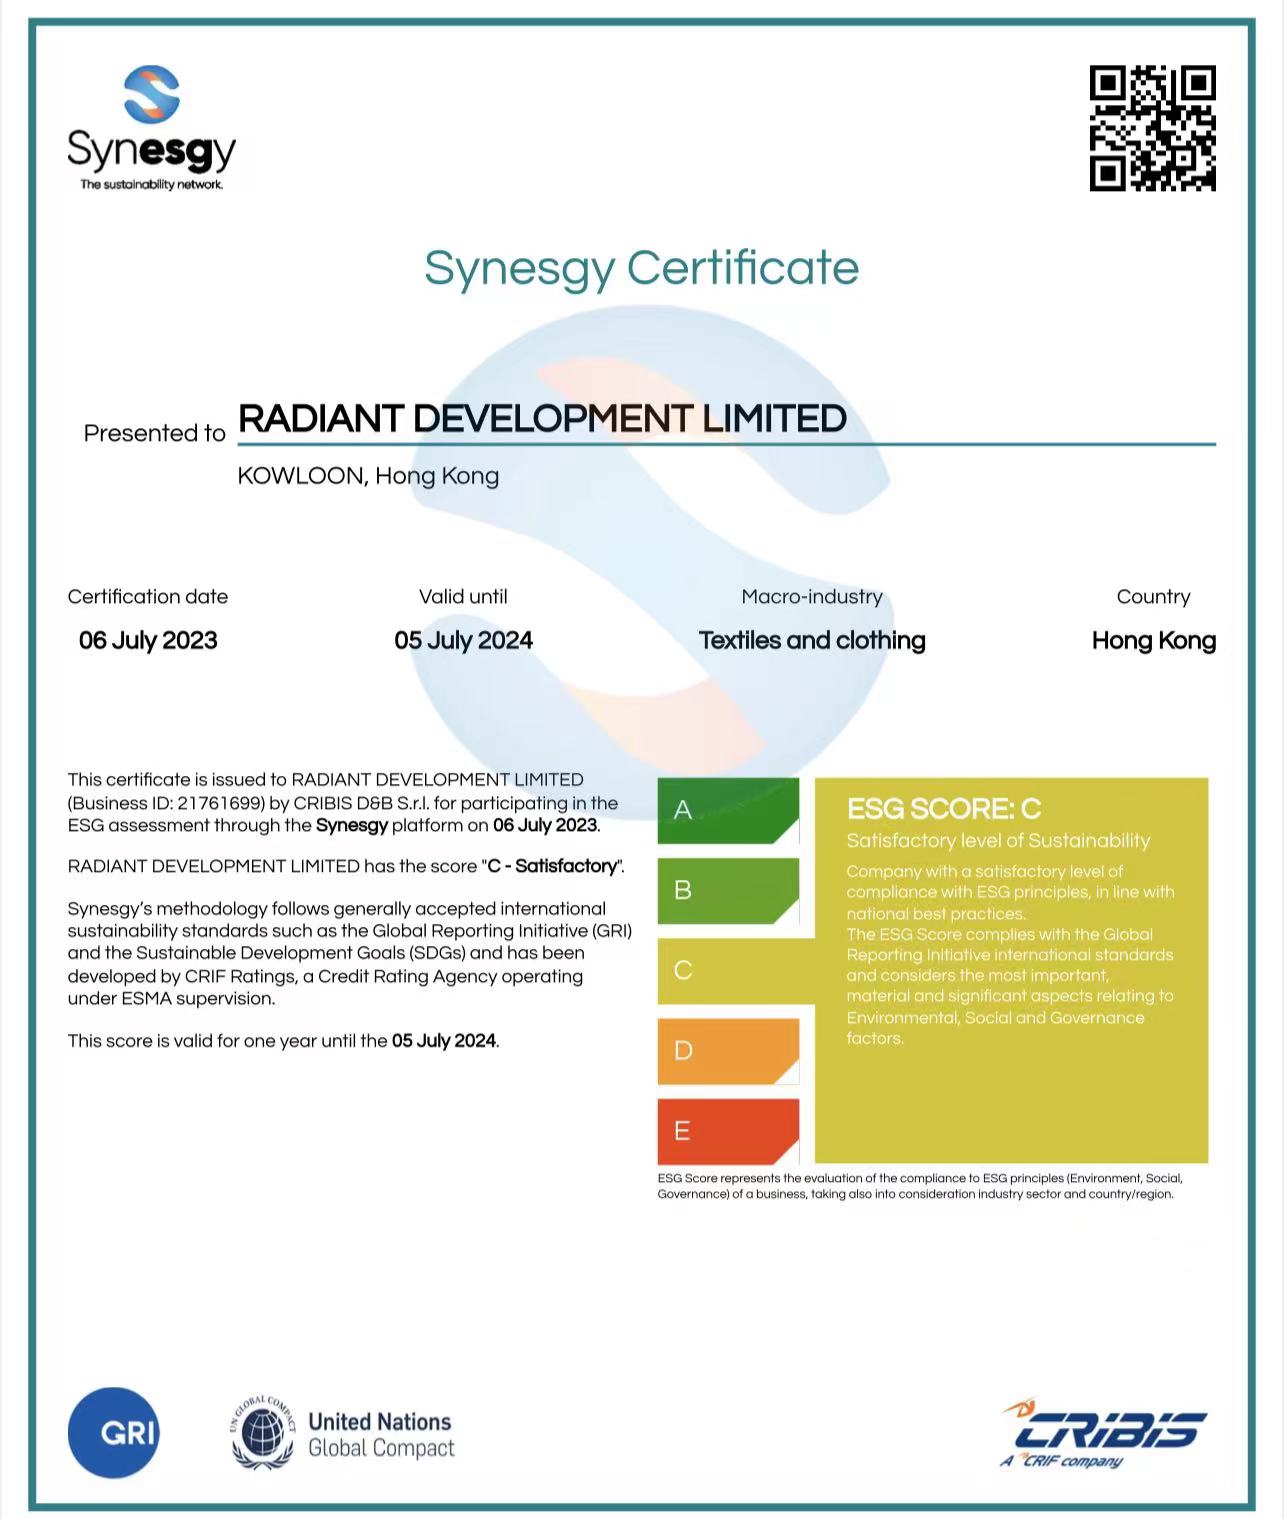This screenshot has width=1284, height=1519.
Task: Click the 'Presented to' label
Action: [x=155, y=433]
